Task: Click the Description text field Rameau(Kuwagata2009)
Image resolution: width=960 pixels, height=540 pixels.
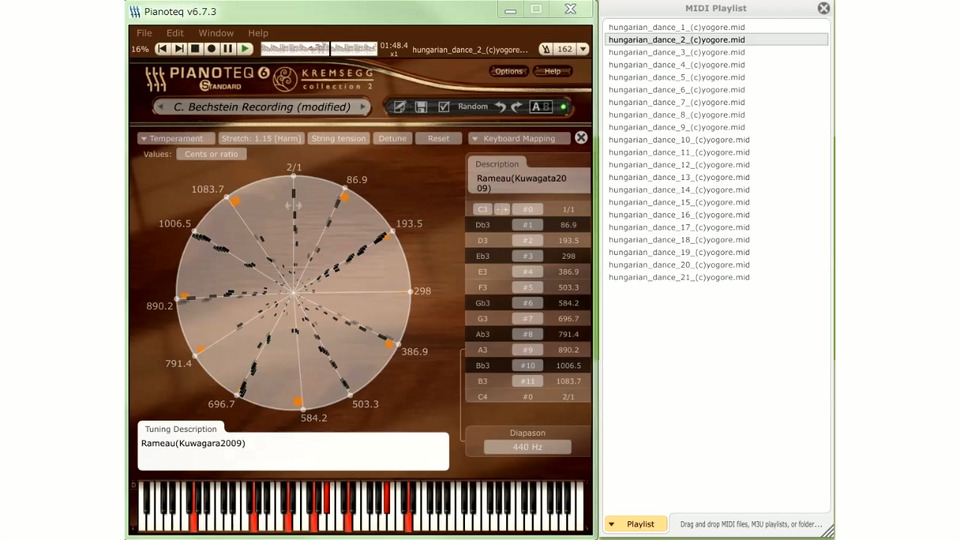Action: click(x=530, y=183)
